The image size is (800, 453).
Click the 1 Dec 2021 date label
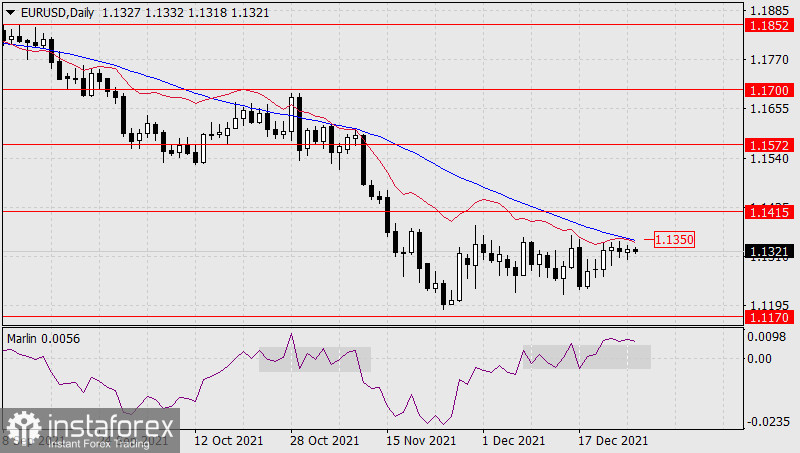tap(514, 440)
